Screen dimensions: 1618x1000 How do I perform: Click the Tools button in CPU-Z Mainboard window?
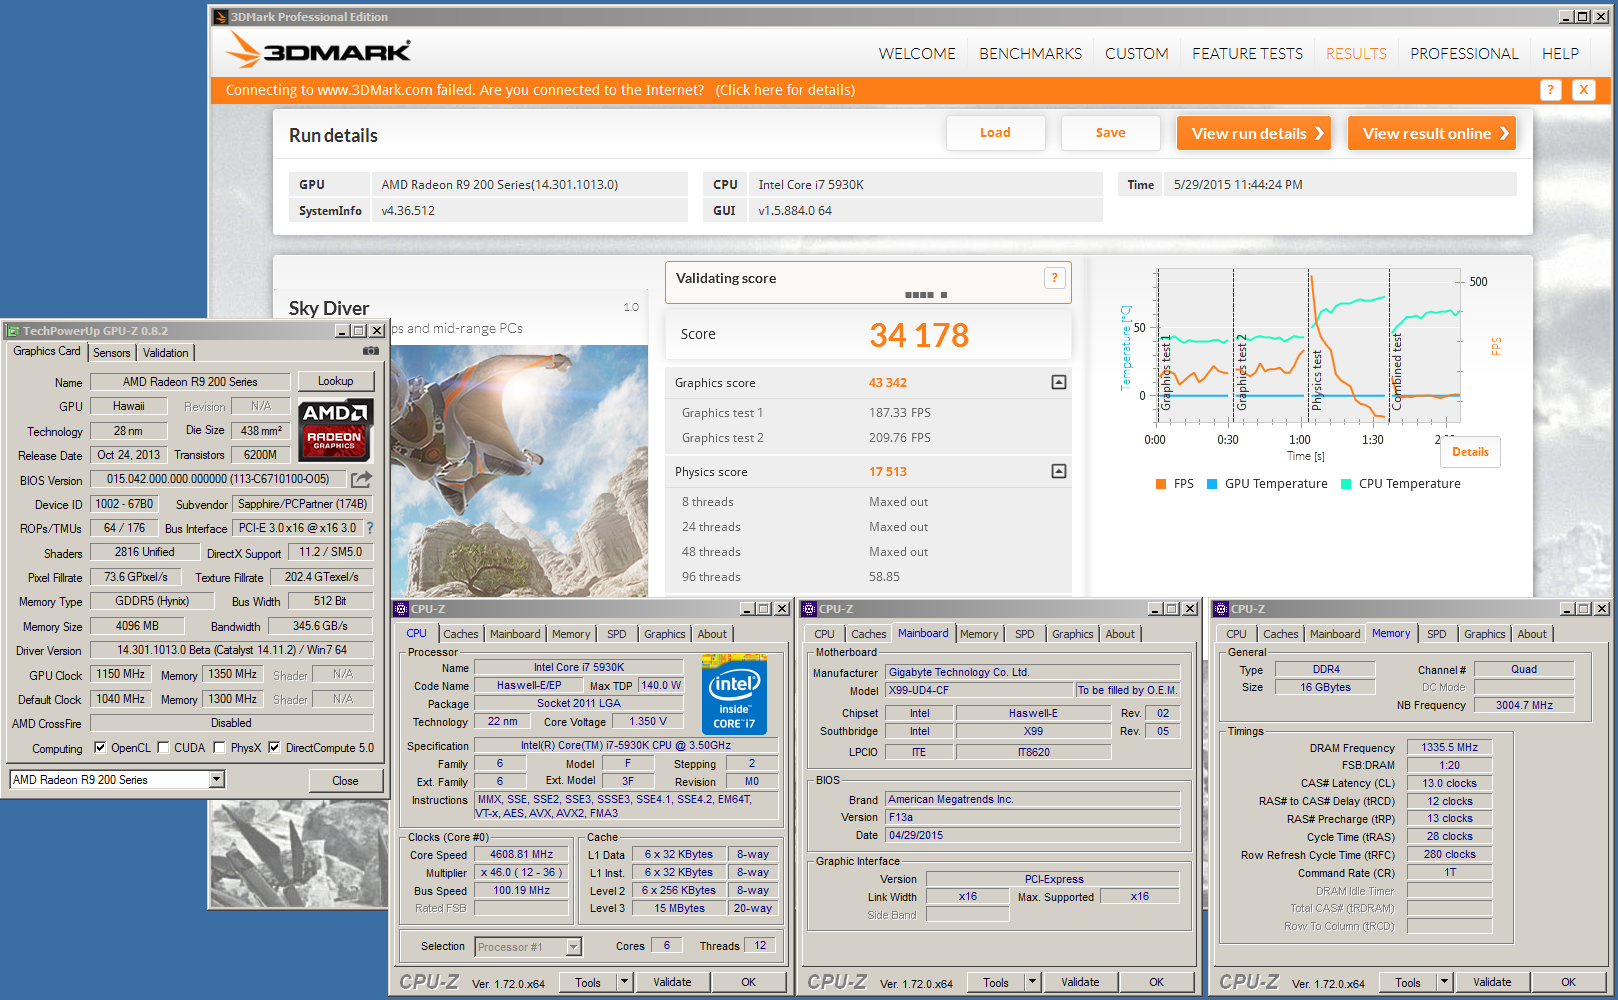(996, 982)
